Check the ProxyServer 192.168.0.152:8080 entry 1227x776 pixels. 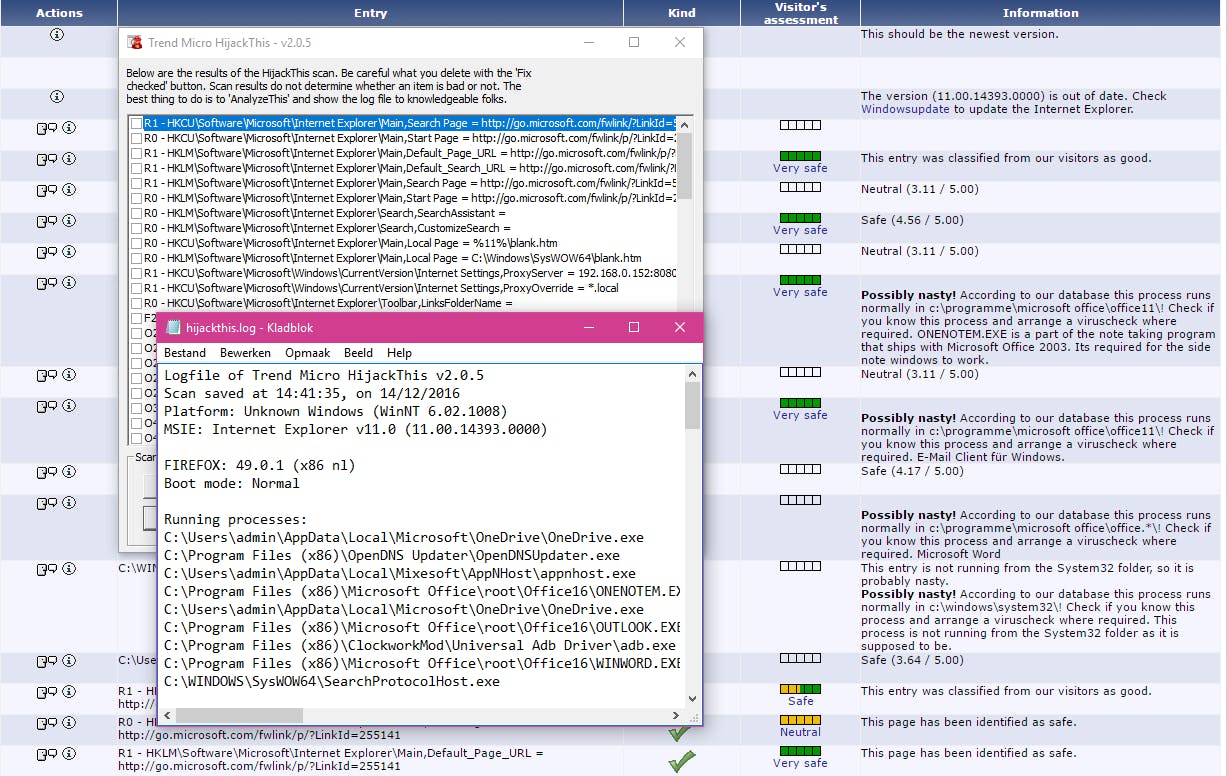point(136,273)
